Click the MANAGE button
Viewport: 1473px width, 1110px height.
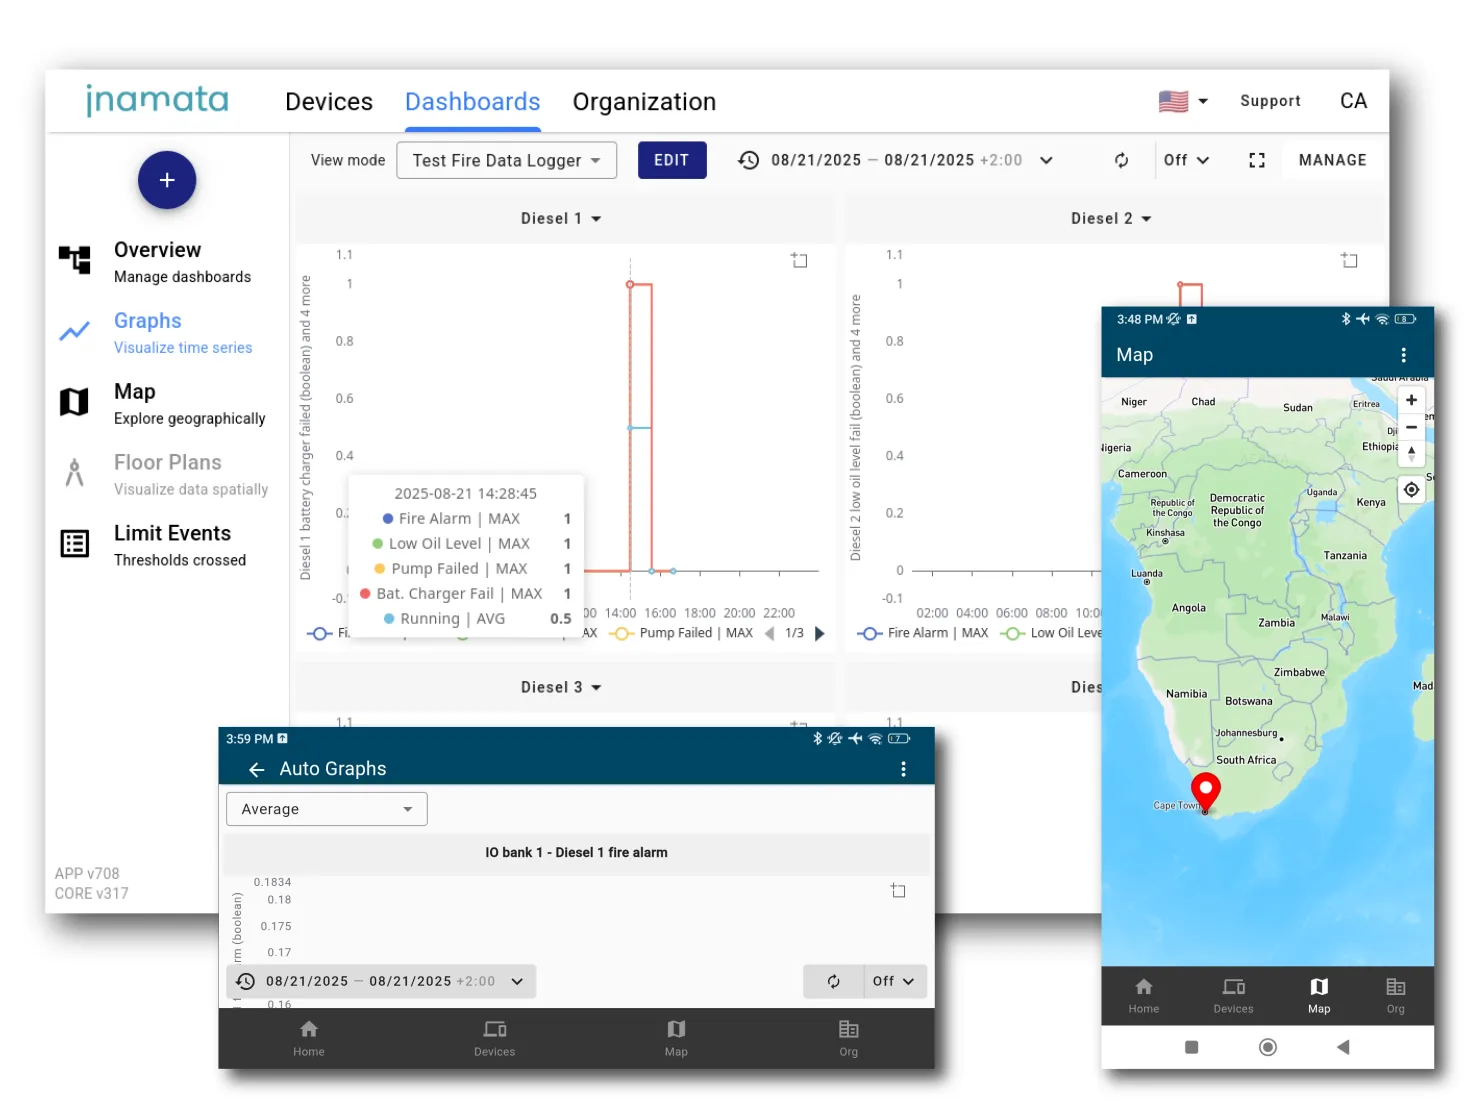[x=1332, y=160]
